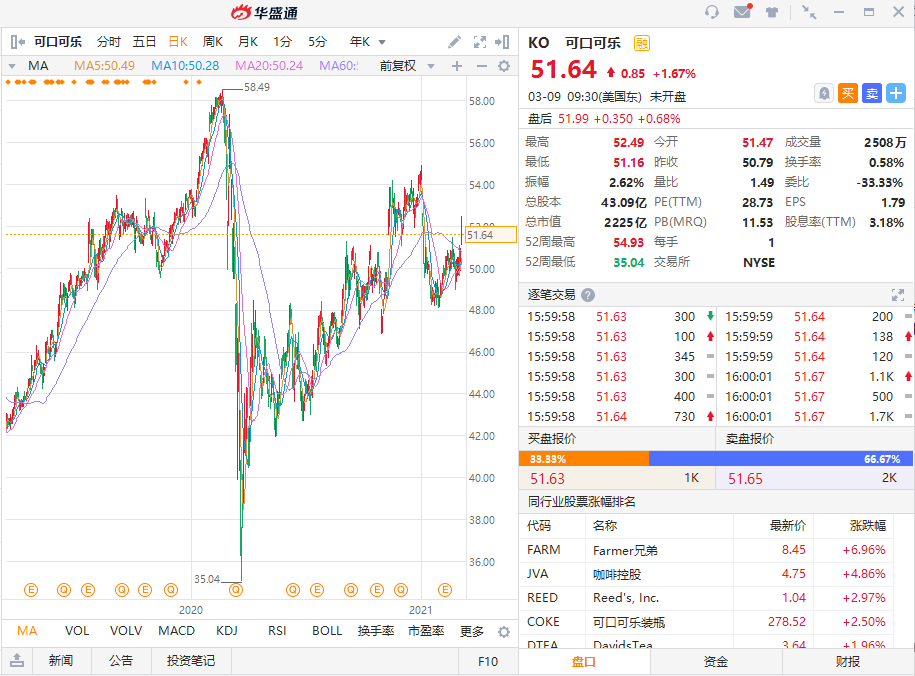Viewport: 915px width, 676px height.
Task: Set price alert bell icon
Action: coord(824,93)
